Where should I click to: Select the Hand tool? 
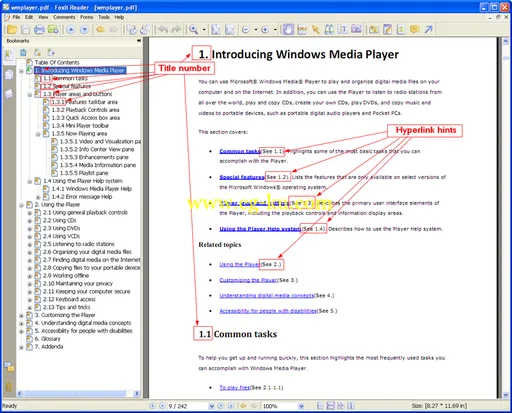coord(288,30)
